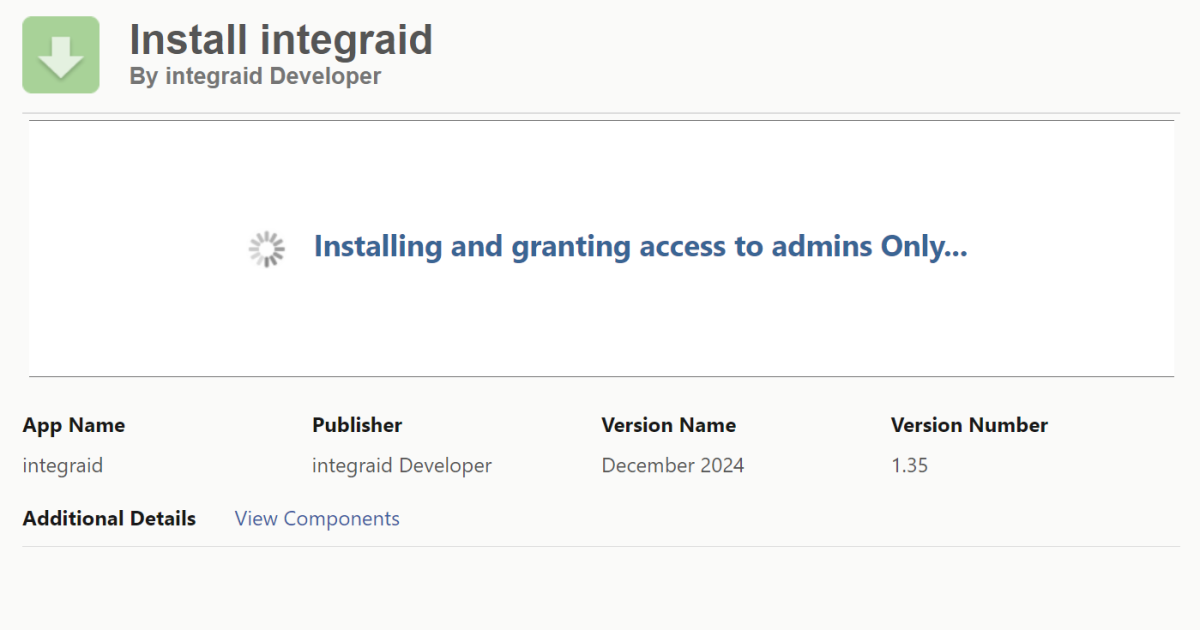Click the loading spinner icon

(267, 249)
